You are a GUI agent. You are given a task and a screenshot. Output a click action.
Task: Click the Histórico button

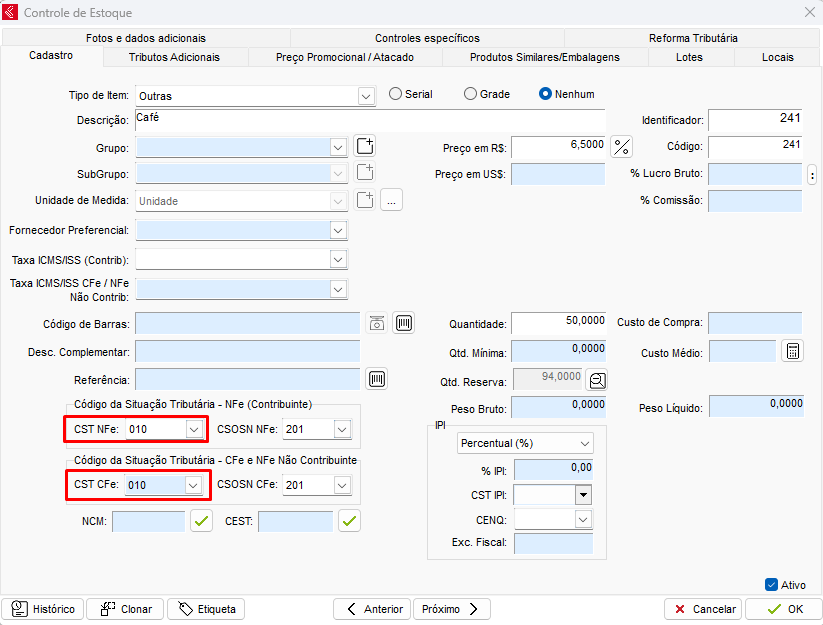[x=43, y=608]
